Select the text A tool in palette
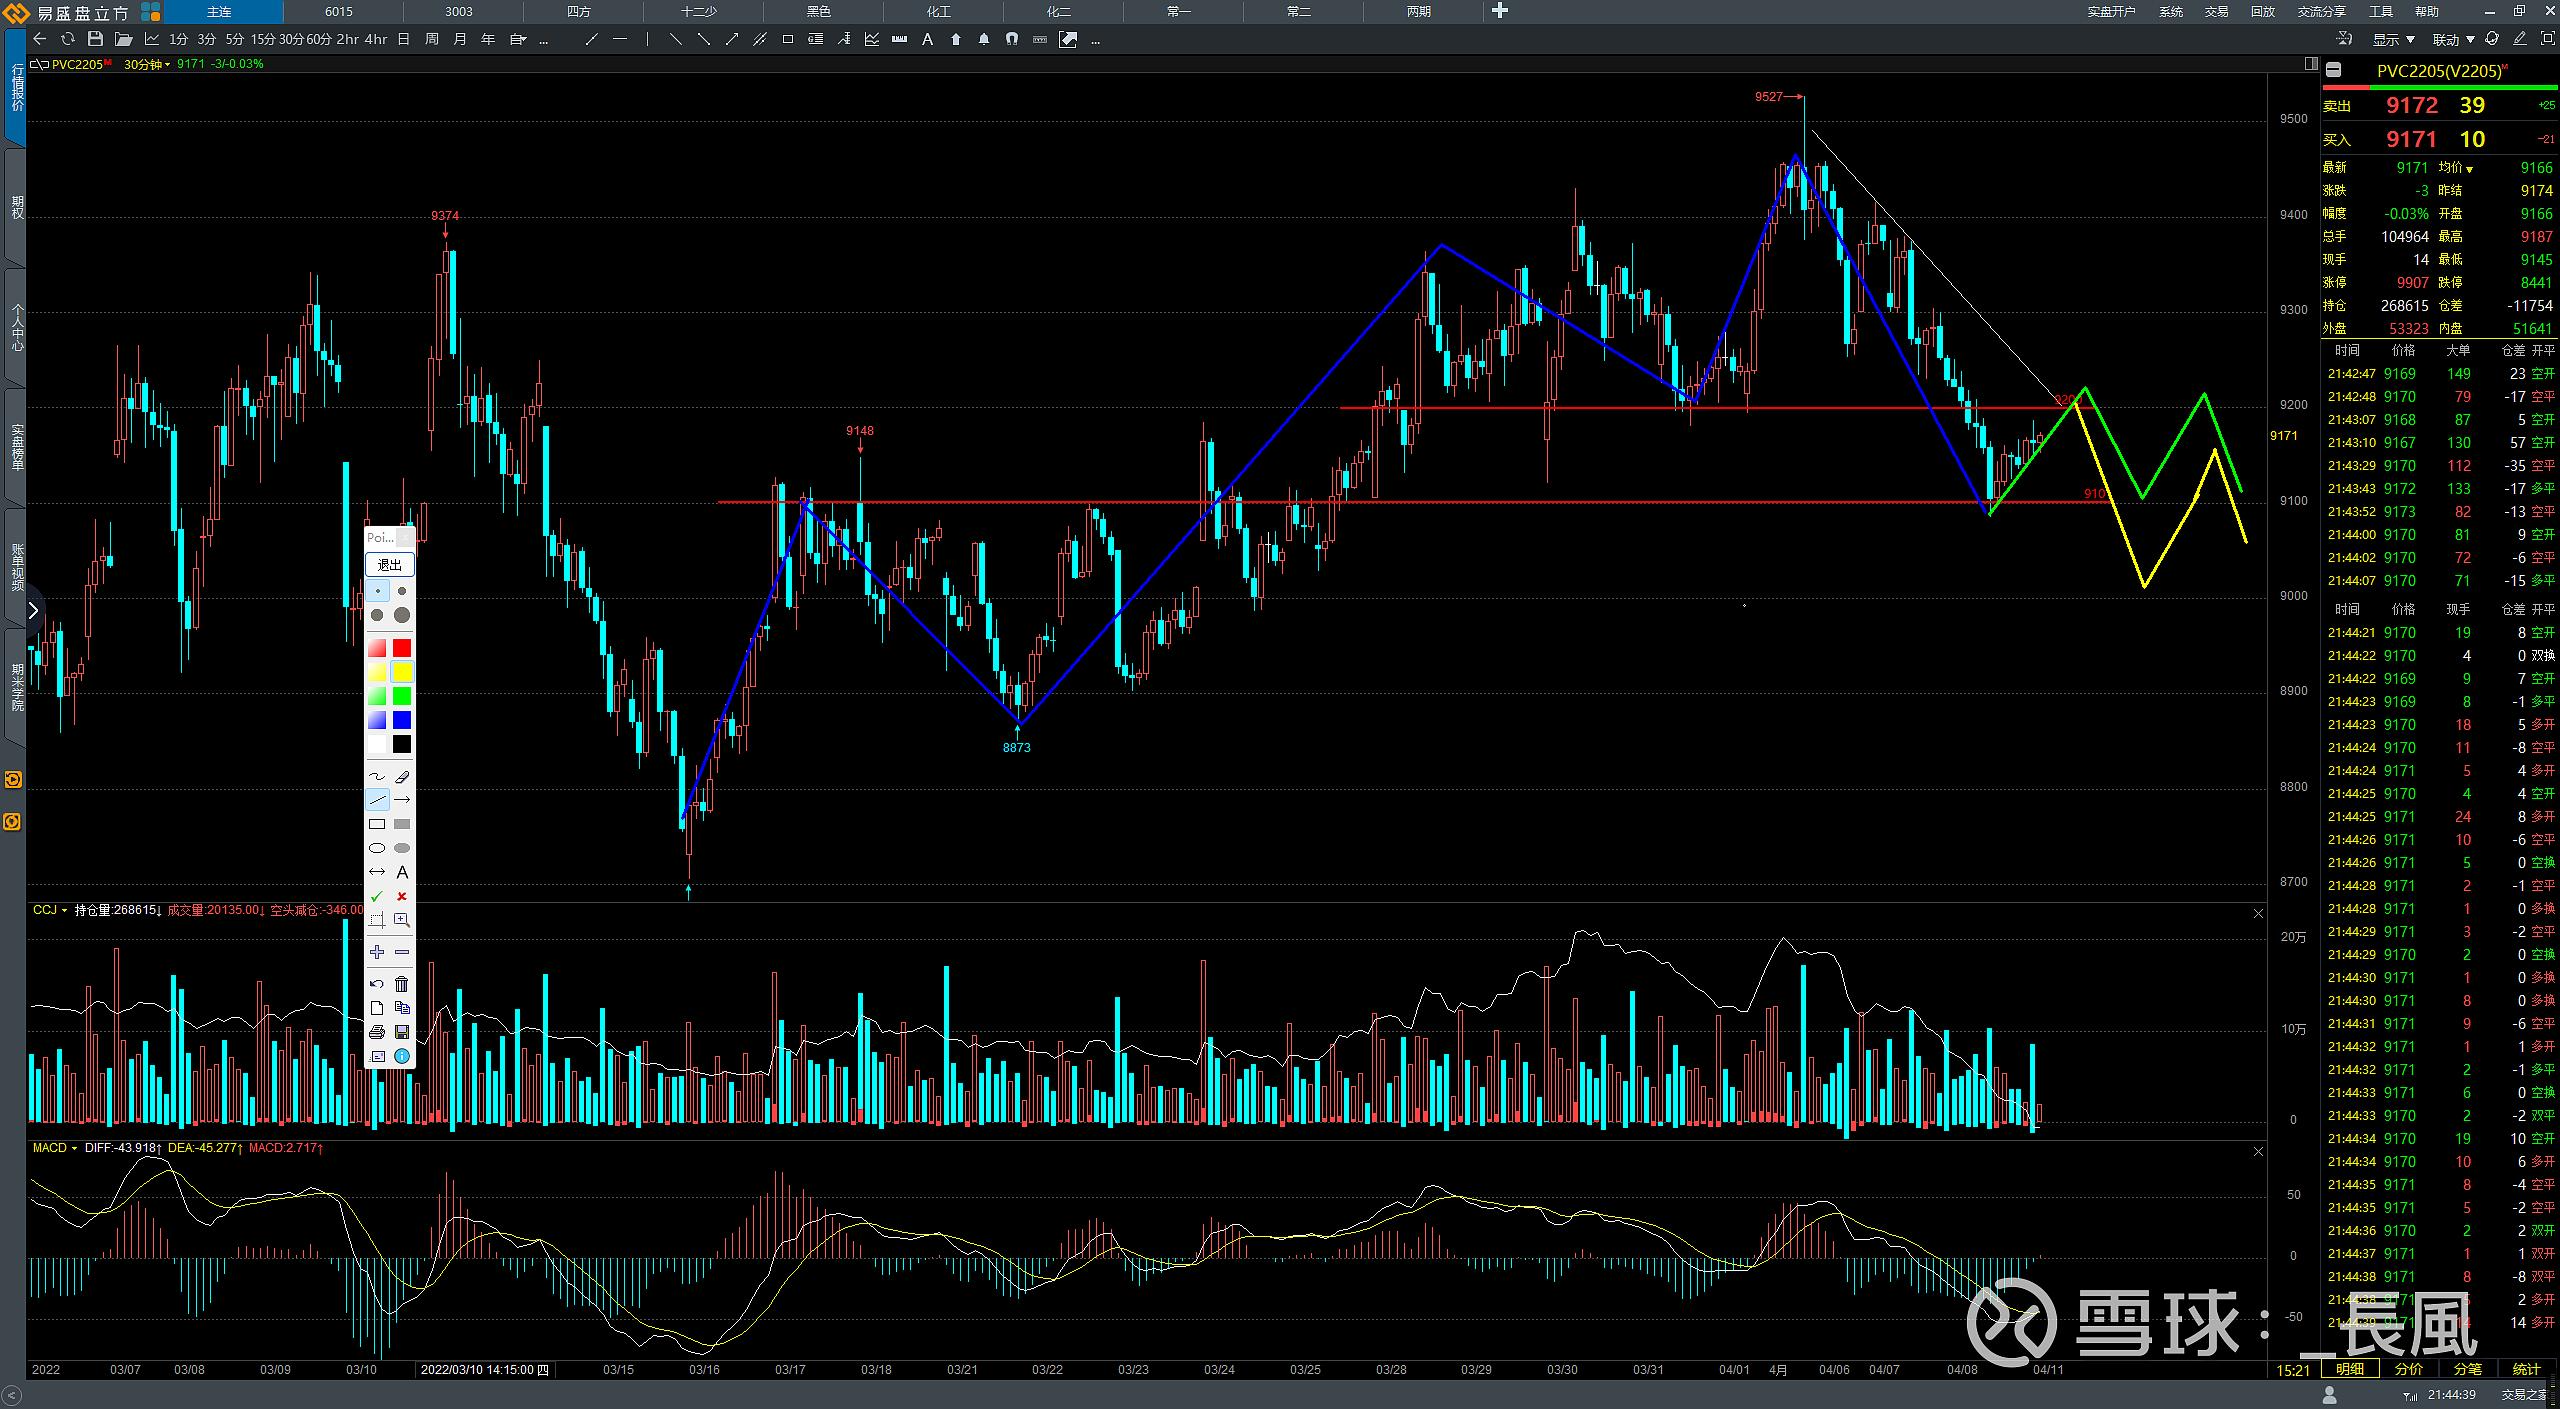The width and height of the screenshot is (2560, 1409). [402, 873]
